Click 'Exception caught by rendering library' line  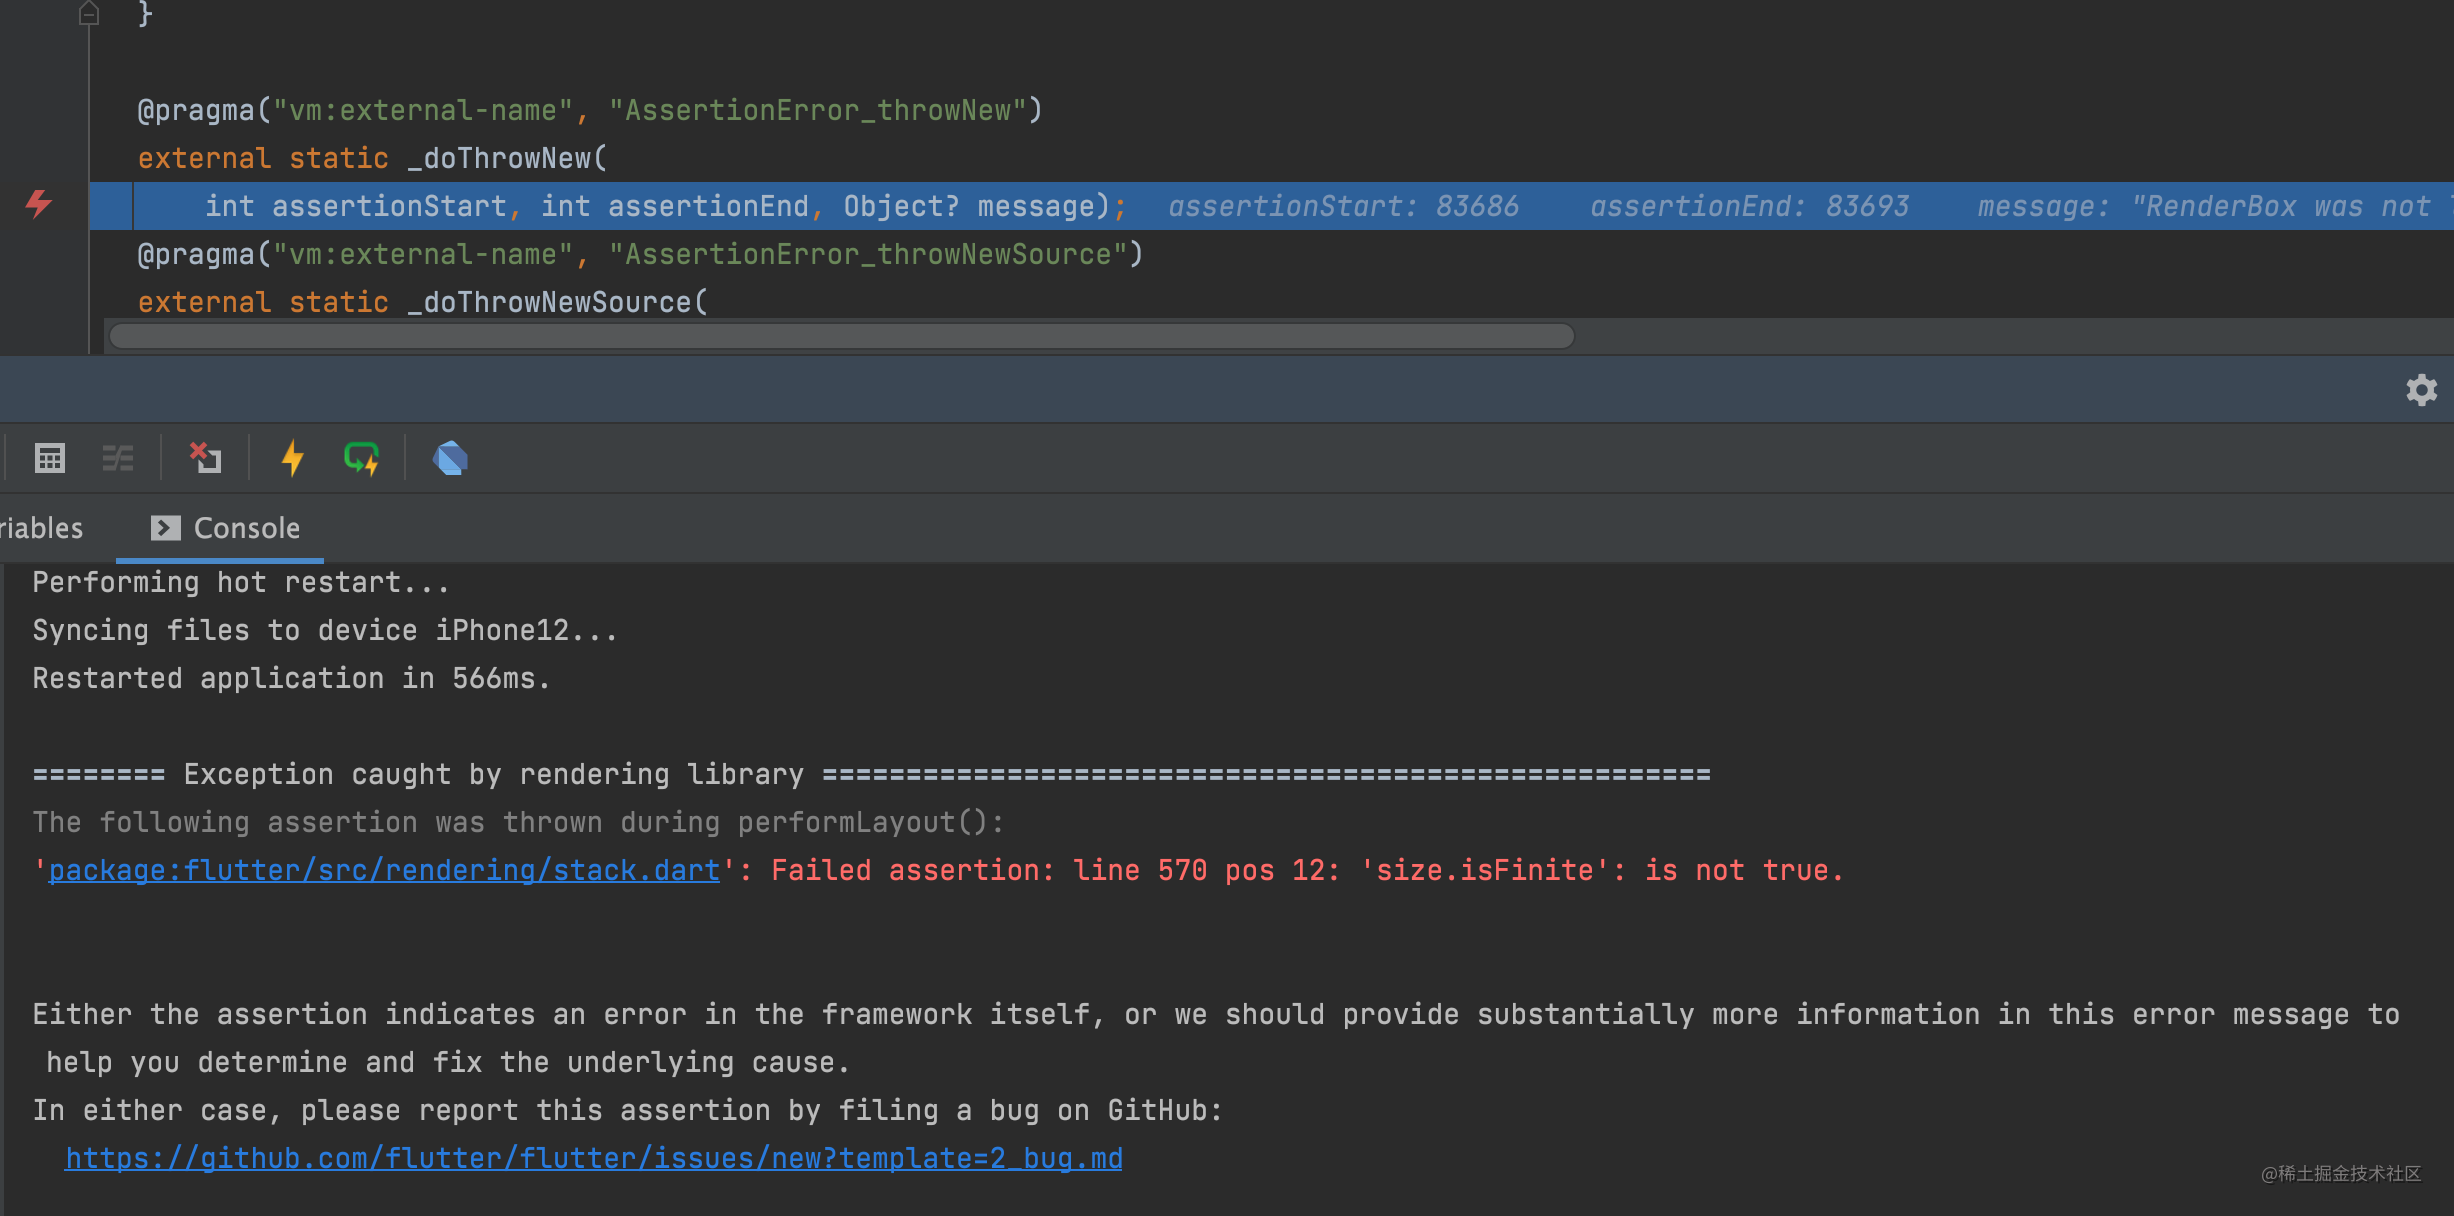[494, 774]
